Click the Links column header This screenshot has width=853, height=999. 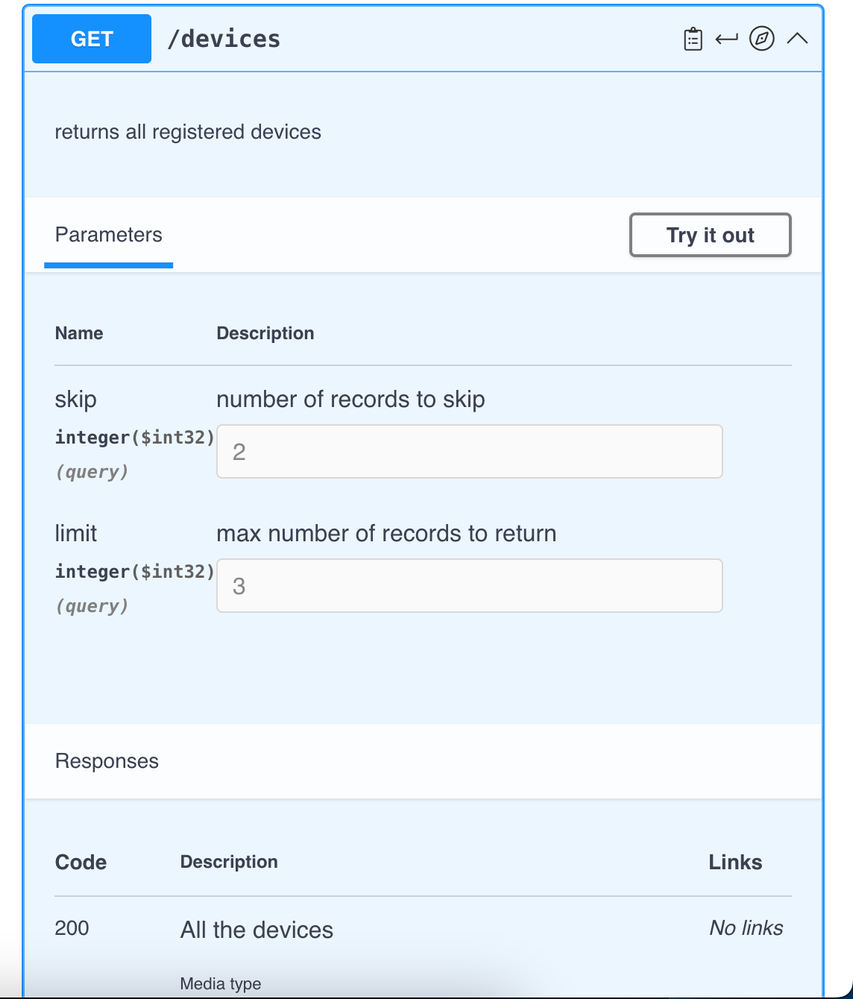[735, 862]
